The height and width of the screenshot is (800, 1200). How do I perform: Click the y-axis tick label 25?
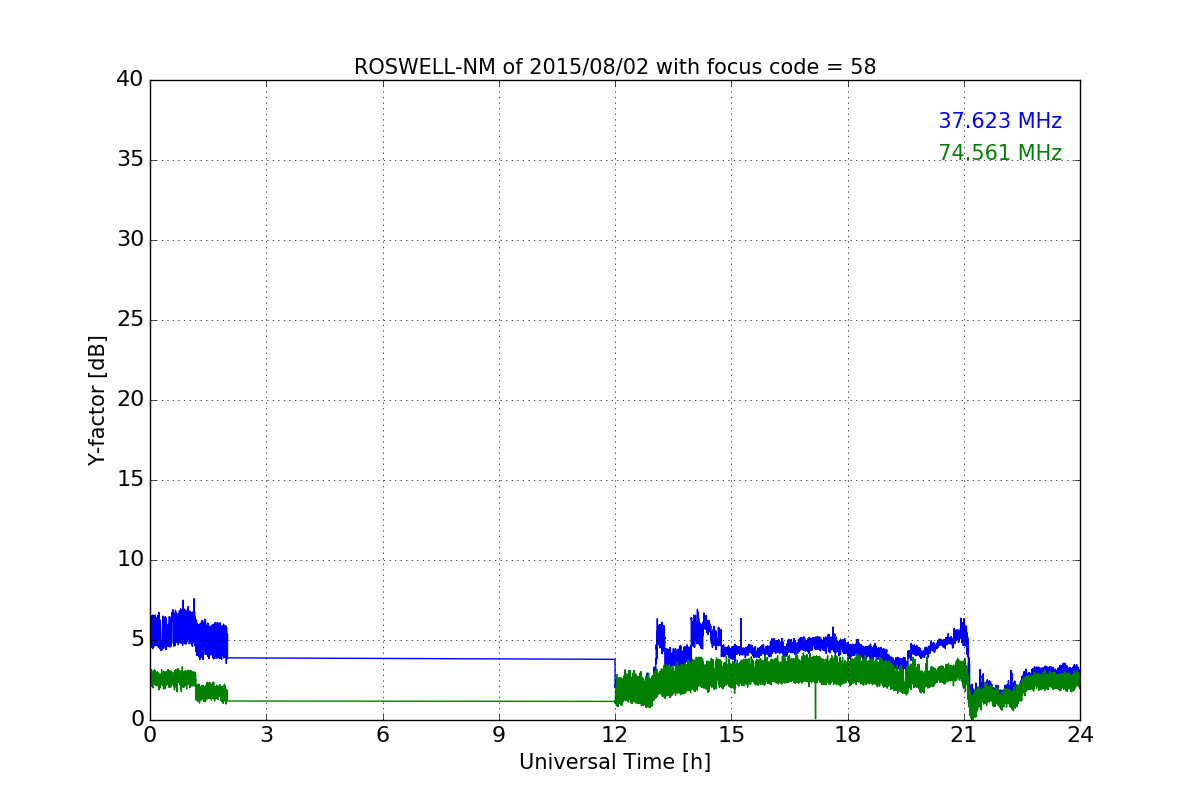pos(130,320)
